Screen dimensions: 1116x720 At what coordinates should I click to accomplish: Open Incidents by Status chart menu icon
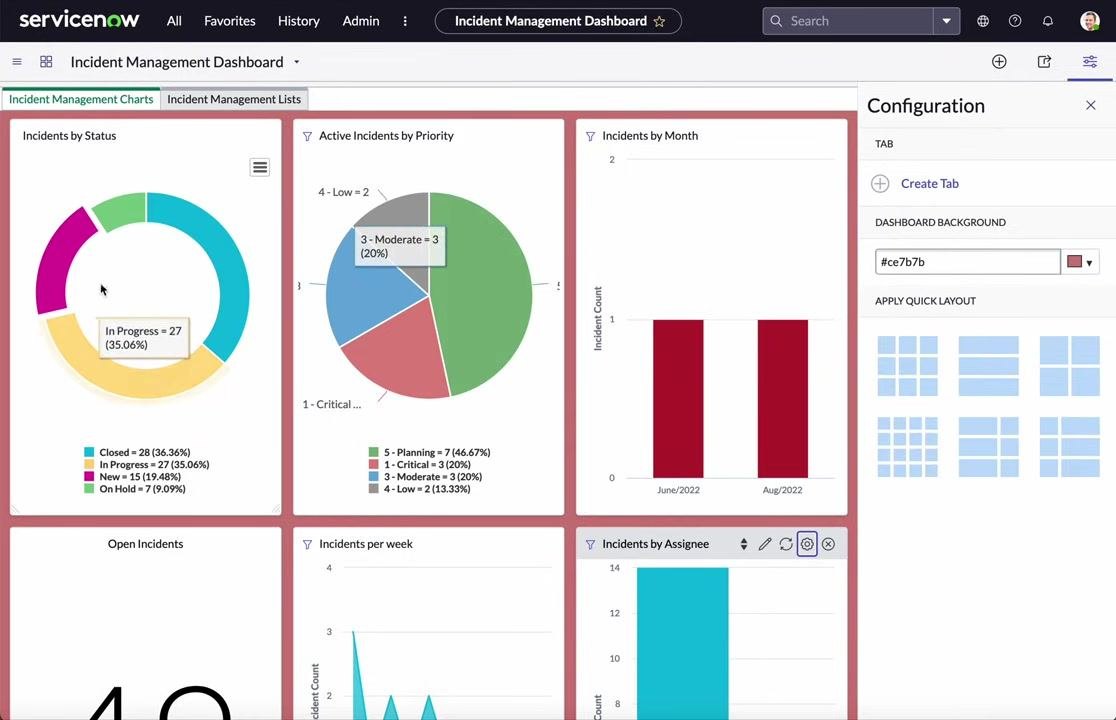click(x=260, y=167)
